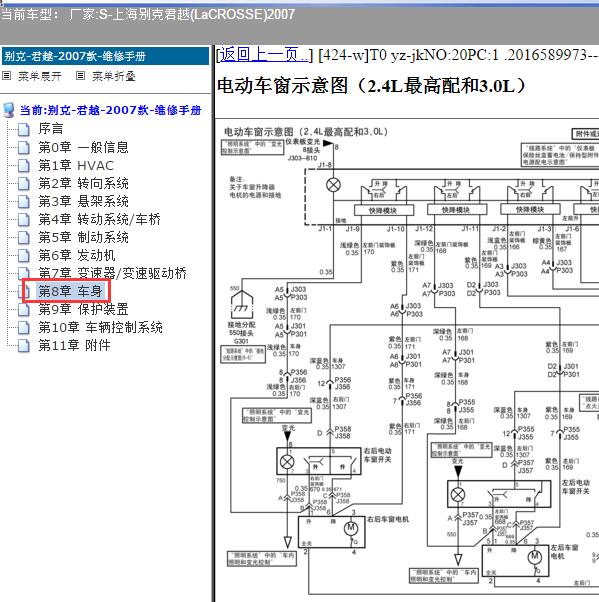Click the 右后车窗电机 label in the diagram
599x602 pixels.
tap(388, 519)
